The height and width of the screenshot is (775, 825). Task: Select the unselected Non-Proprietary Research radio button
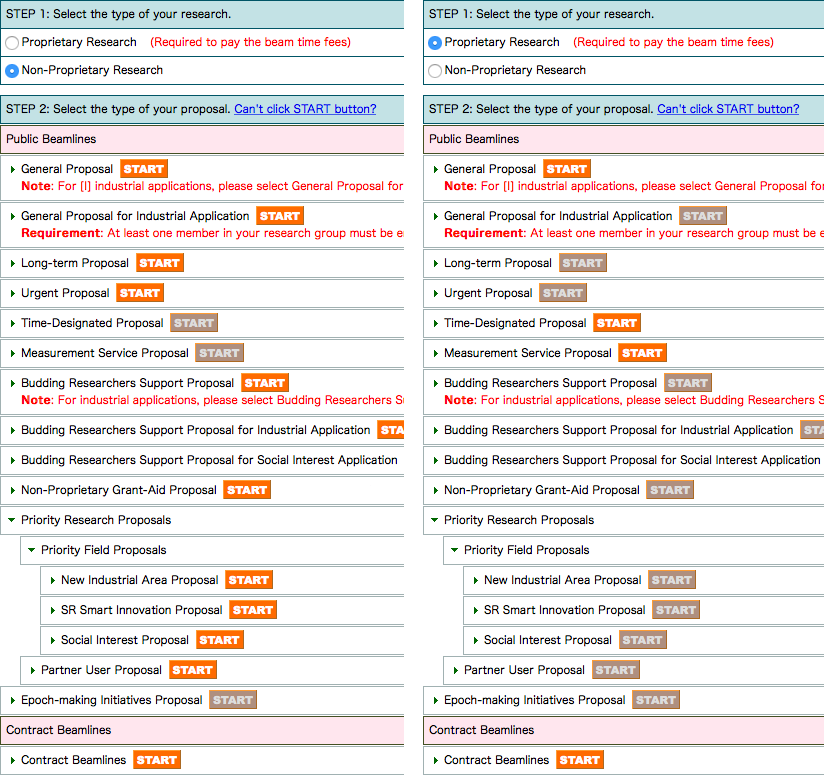pyautogui.click(x=435, y=71)
